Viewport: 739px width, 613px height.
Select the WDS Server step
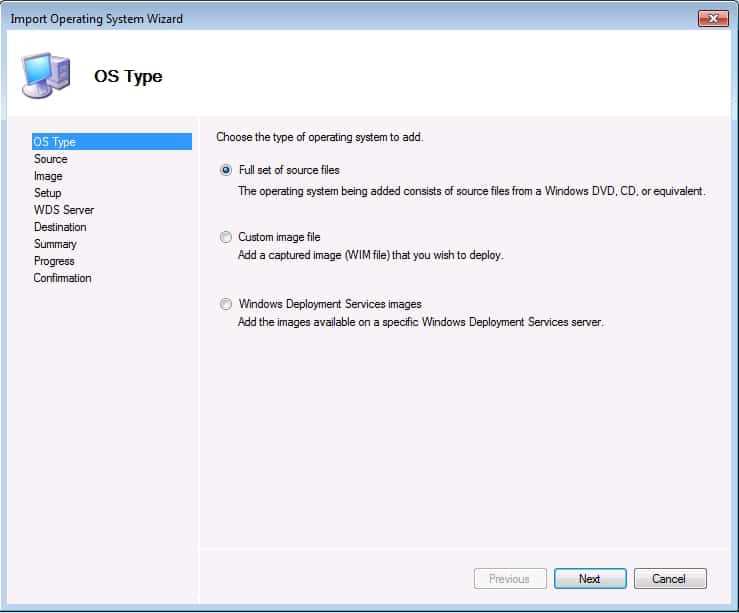64,210
